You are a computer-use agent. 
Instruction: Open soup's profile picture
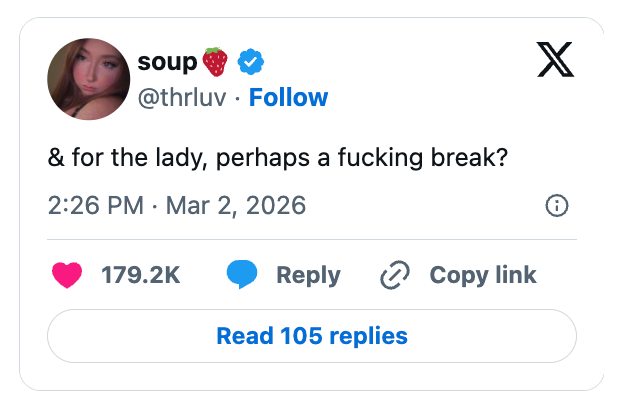click(x=88, y=81)
